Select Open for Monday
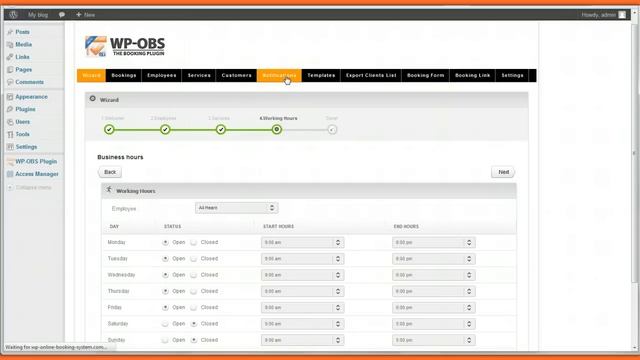This screenshot has width=640, height=360. [x=165, y=242]
